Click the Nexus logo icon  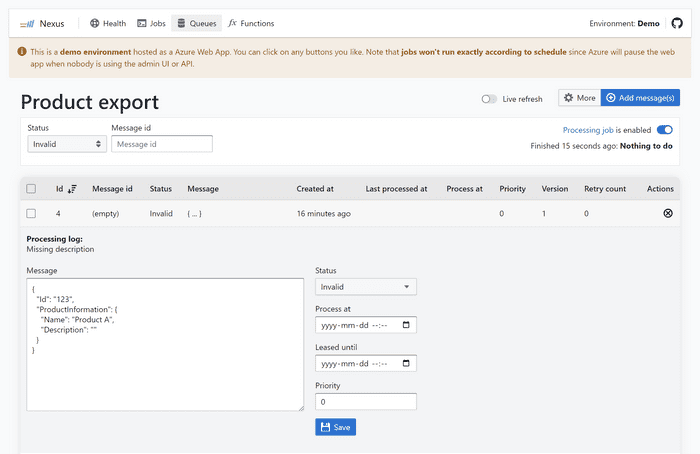(x=27, y=23)
